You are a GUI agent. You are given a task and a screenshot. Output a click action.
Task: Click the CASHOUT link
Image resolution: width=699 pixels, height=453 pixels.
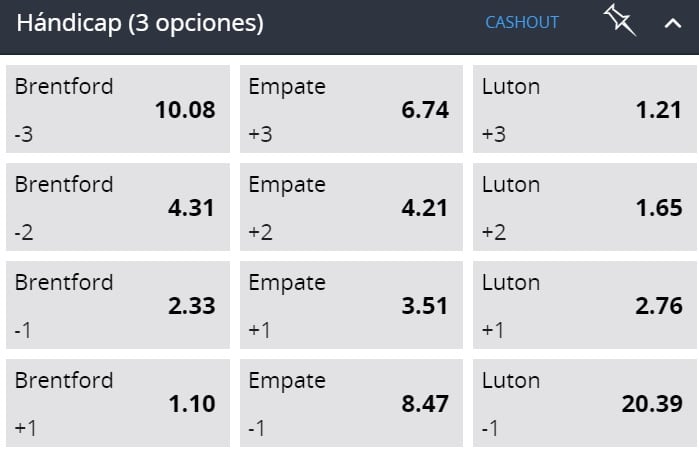[x=522, y=22]
